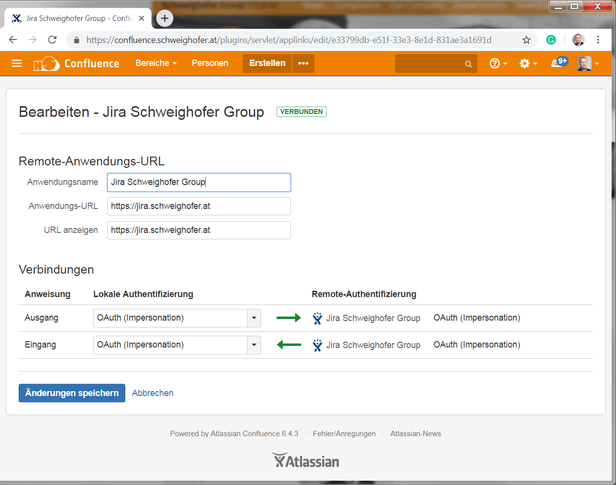The width and height of the screenshot is (616, 485).
Task: Click Jira Schweighofer Group text in Eingang row
Action: point(373,345)
